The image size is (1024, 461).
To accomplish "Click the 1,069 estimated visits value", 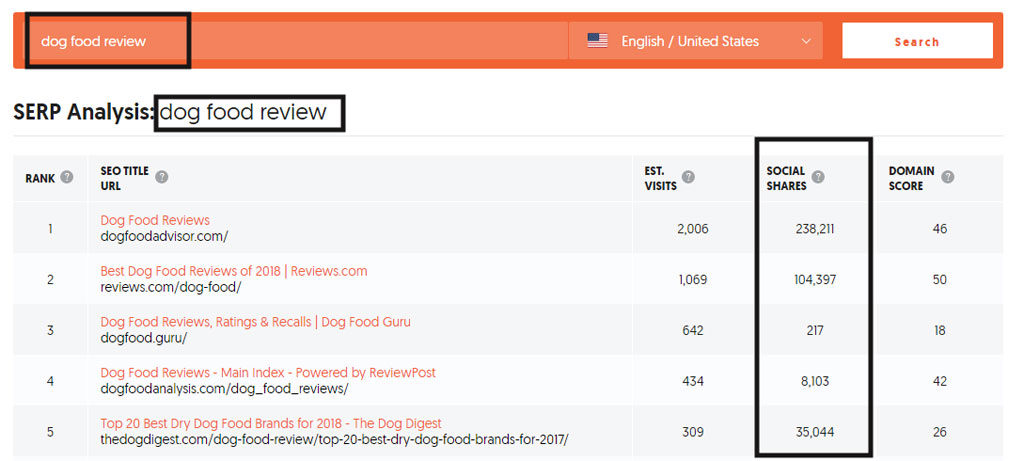I will 693,280.
